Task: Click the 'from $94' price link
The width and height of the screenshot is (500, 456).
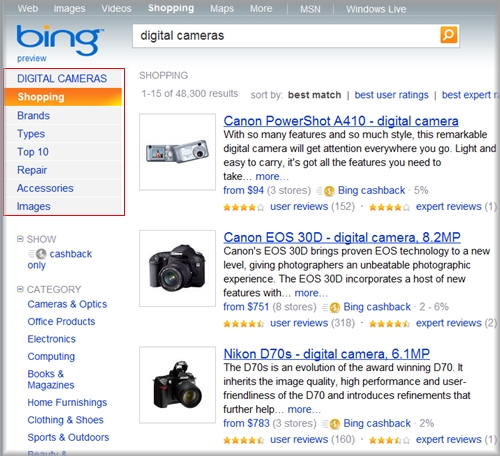Action: [x=243, y=190]
